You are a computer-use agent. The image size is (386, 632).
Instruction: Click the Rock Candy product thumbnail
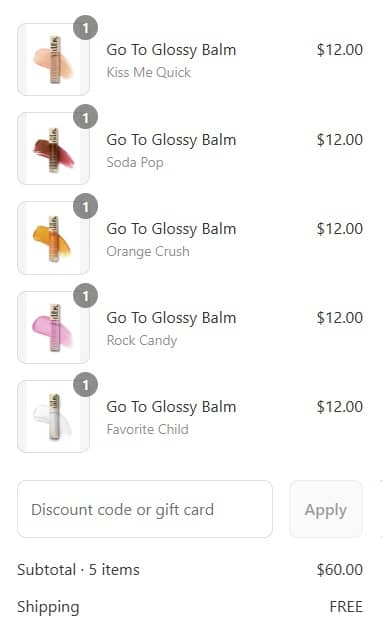coord(53,327)
